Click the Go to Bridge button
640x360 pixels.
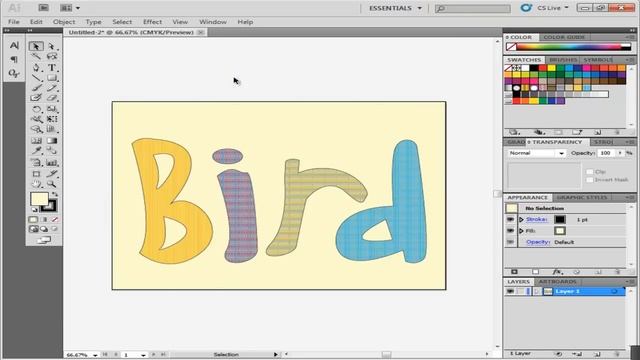[43, 8]
